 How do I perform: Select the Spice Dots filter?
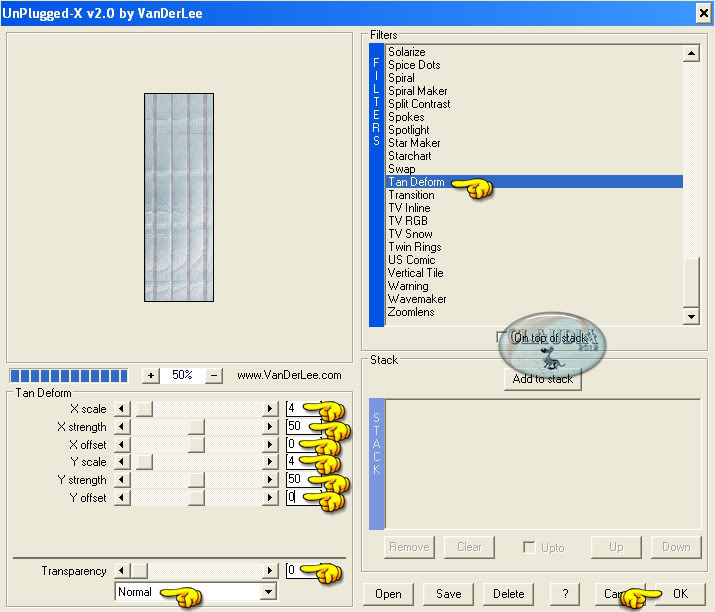414,65
